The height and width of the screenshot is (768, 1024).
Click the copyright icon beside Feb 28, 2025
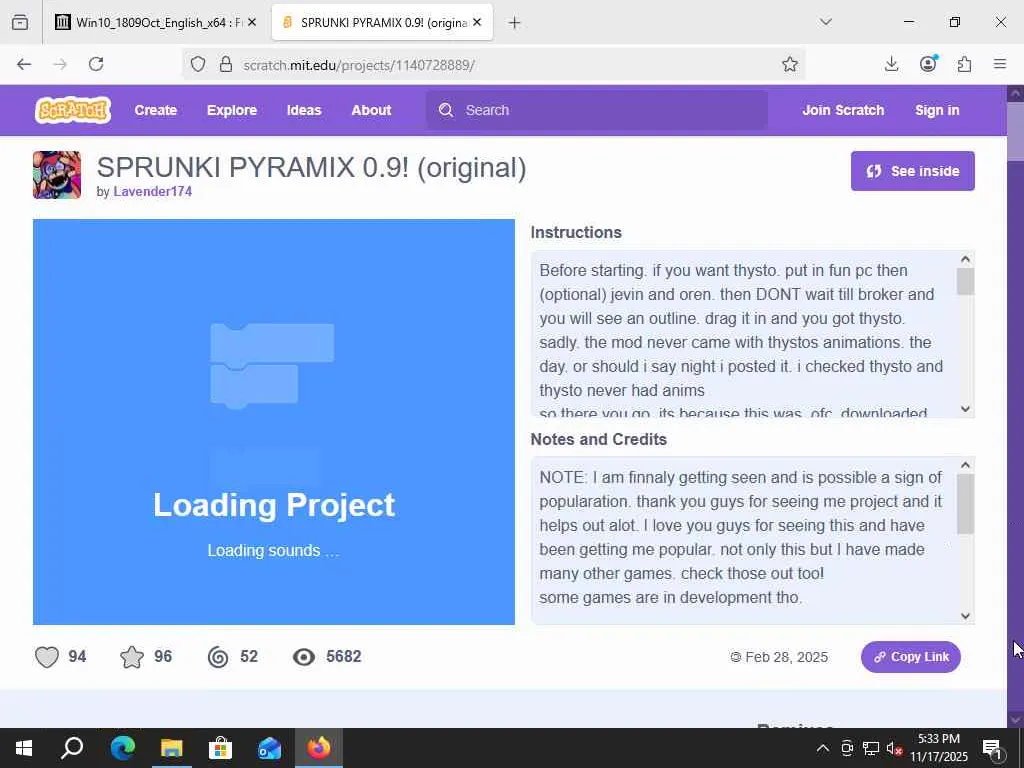[x=736, y=657]
